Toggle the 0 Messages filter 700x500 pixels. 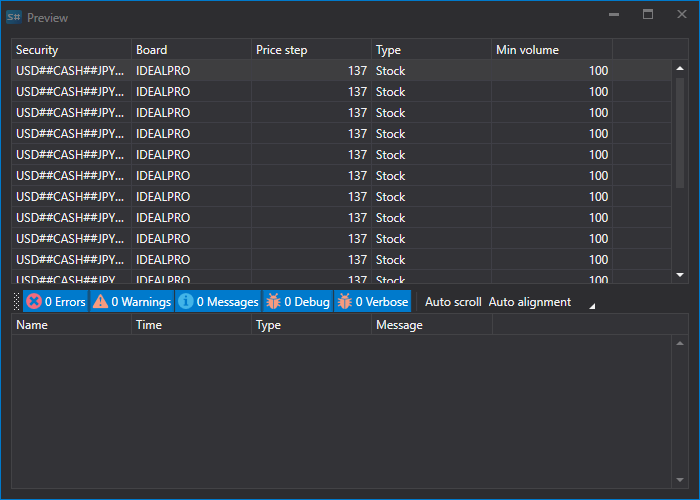218,302
